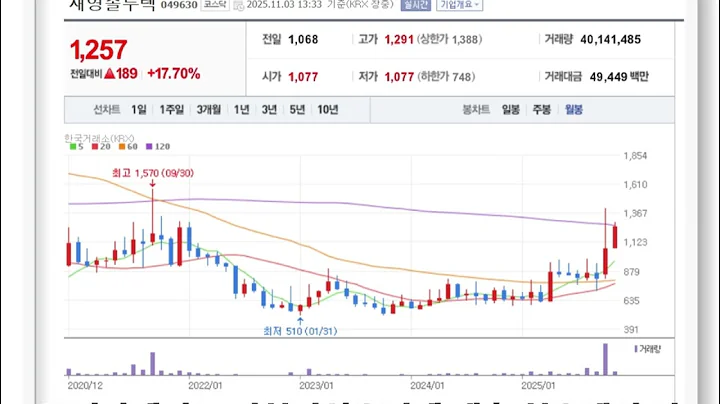This screenshot has width=720, height=404.
Task: Click the 거래량 value 40,141,485
Action: [610, 39]
